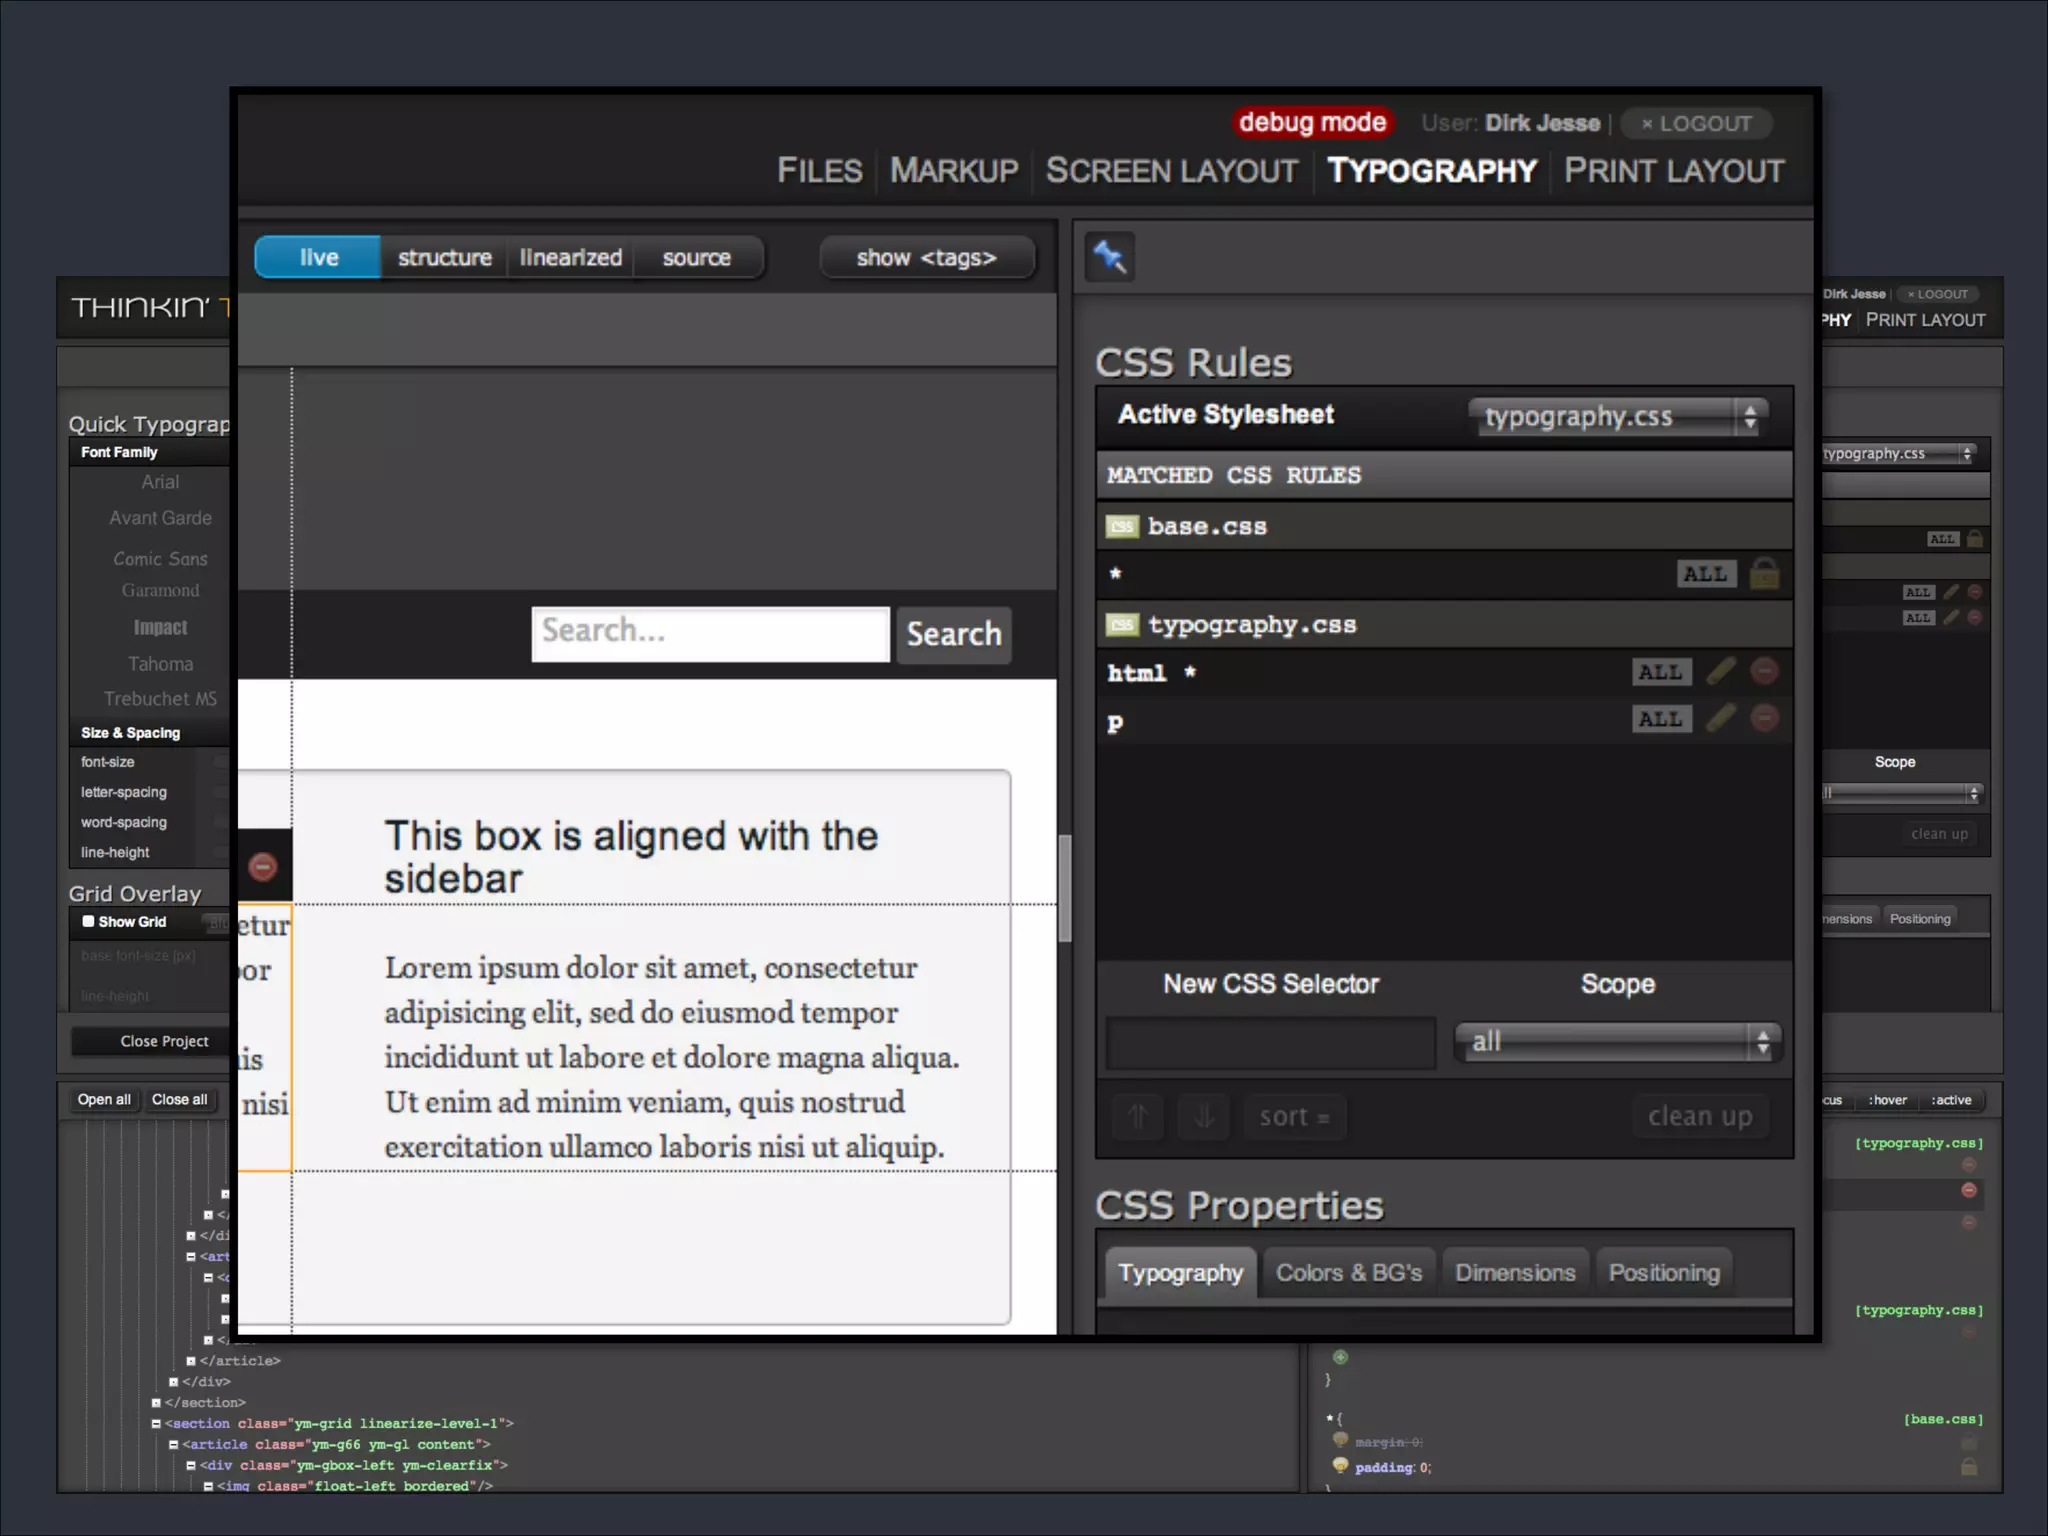Open the Scope dropdown set to all

coord(1617,1042)
